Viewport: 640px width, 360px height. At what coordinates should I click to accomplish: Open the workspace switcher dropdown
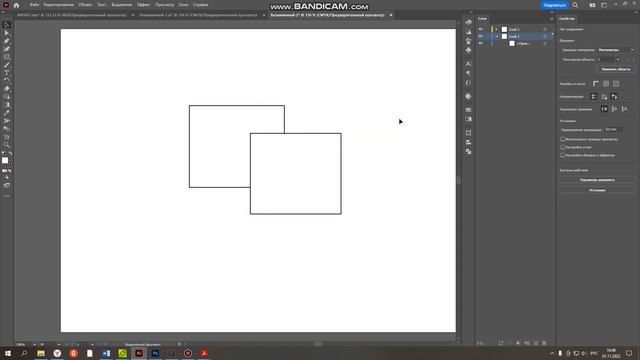604,5
